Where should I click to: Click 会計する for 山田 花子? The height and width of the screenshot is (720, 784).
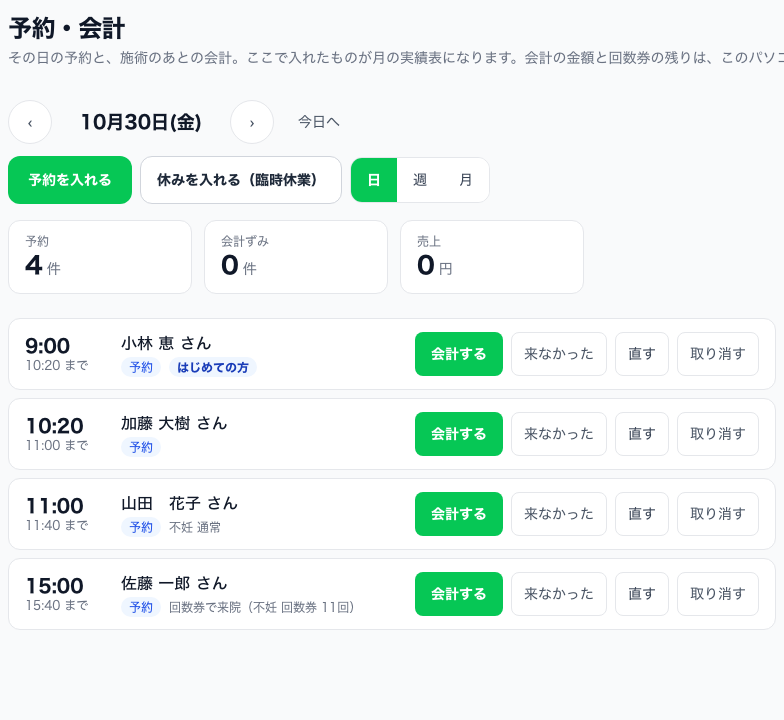(x=459, y=514)
